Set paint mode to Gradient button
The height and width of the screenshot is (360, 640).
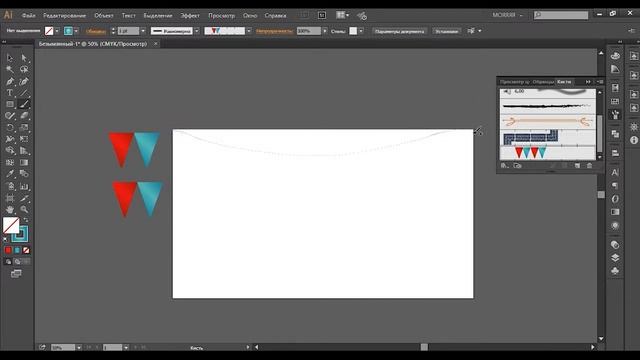[17, 250]
